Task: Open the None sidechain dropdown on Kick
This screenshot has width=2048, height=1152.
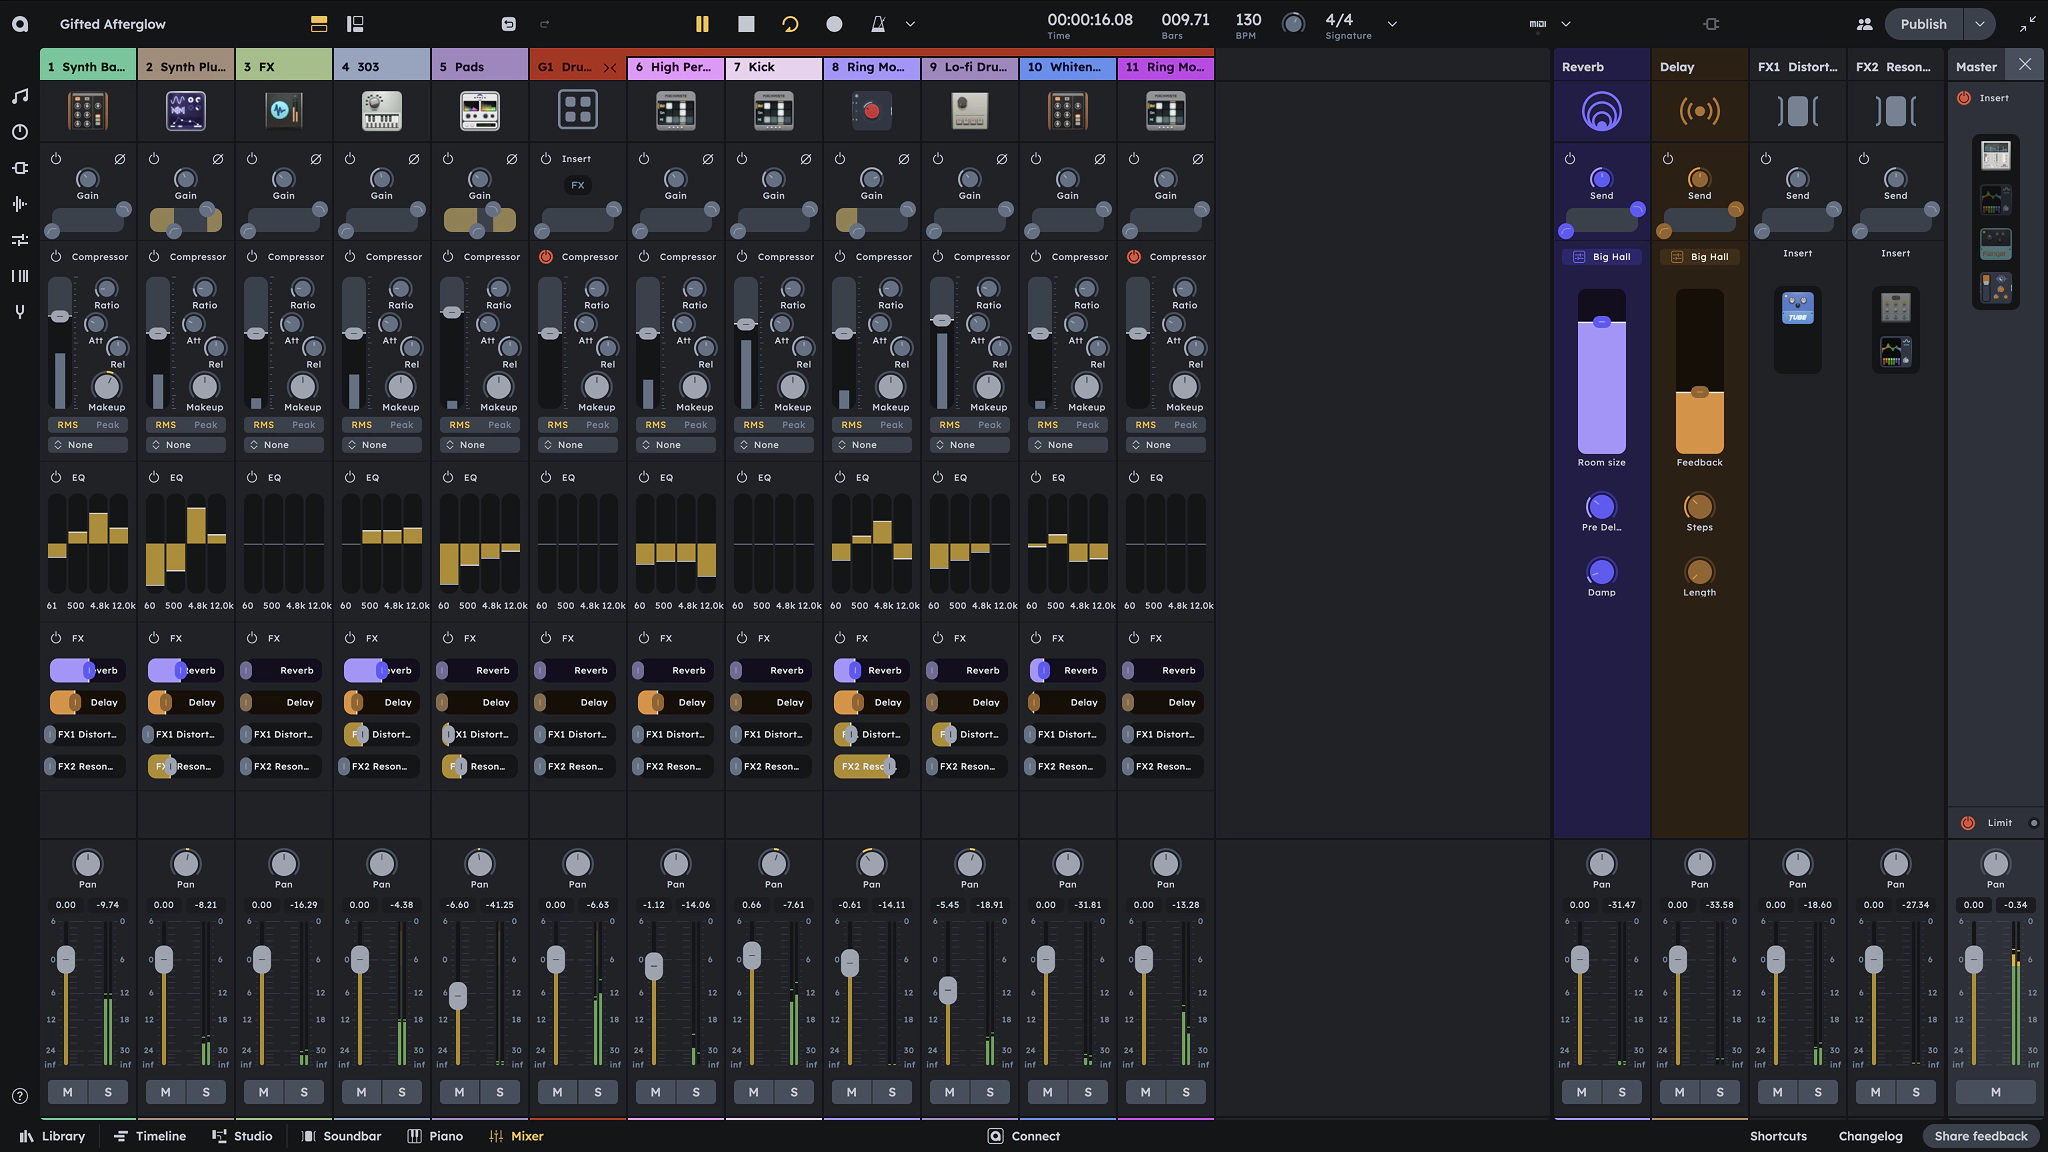Action: [774, 445]
